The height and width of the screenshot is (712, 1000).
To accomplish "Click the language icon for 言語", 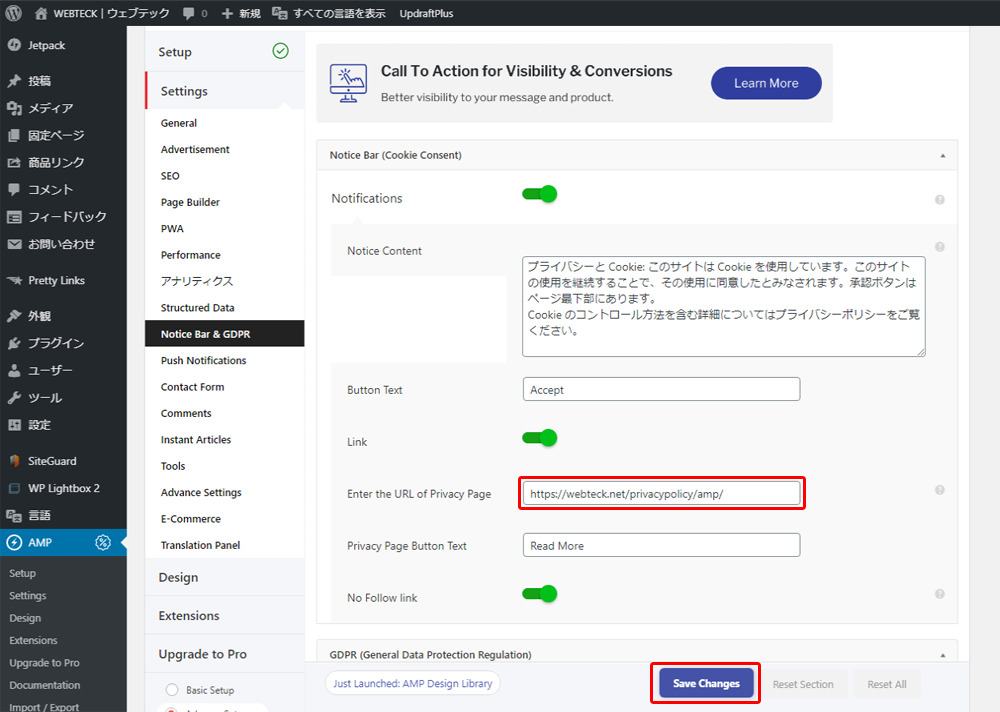I will point(14,515).
